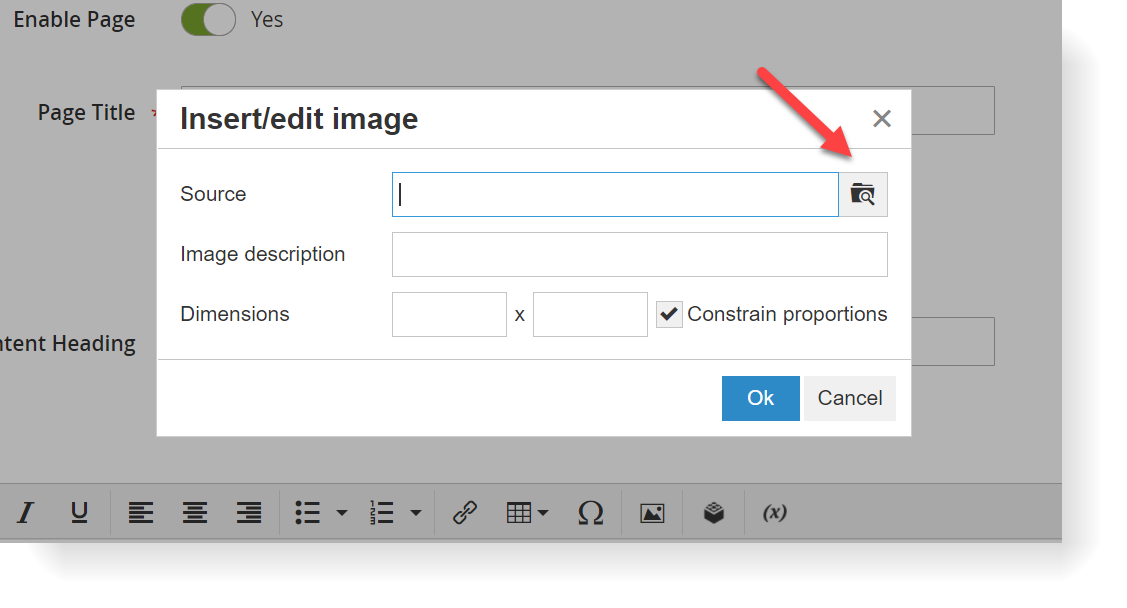Toggle underline formatting
Screen dimensions: 1127x608
(x=79, y=512)
